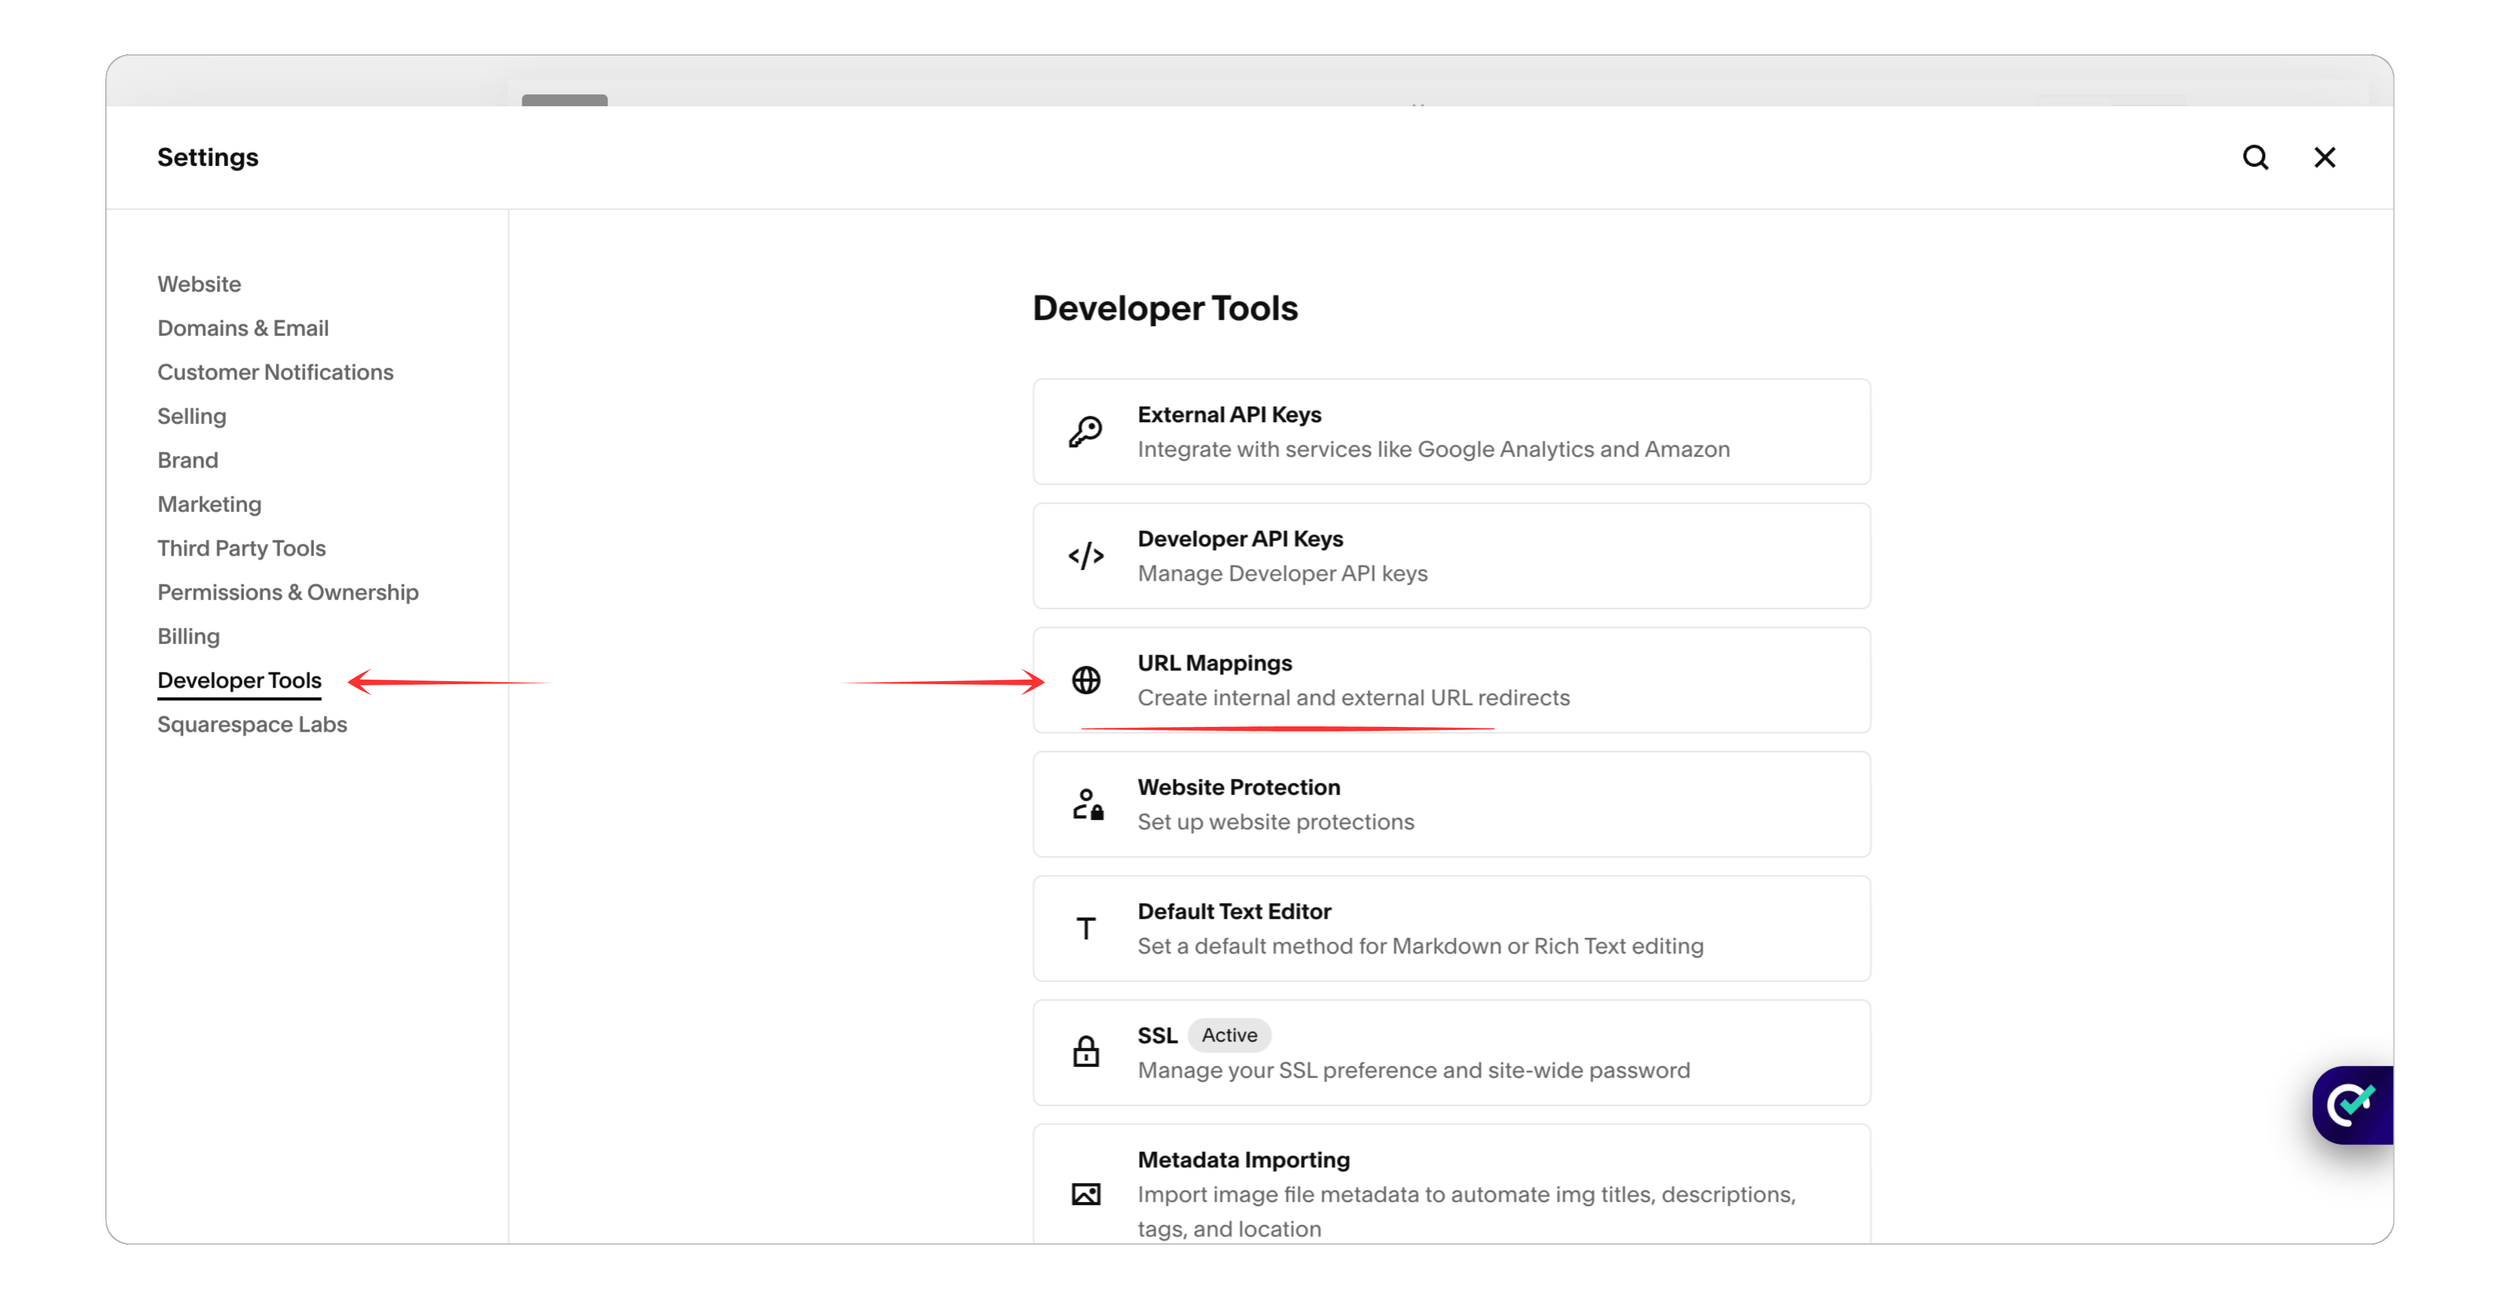Click the person-lock icon for Website Protection
The image size is (2500, 1299).
(1087, 804)
